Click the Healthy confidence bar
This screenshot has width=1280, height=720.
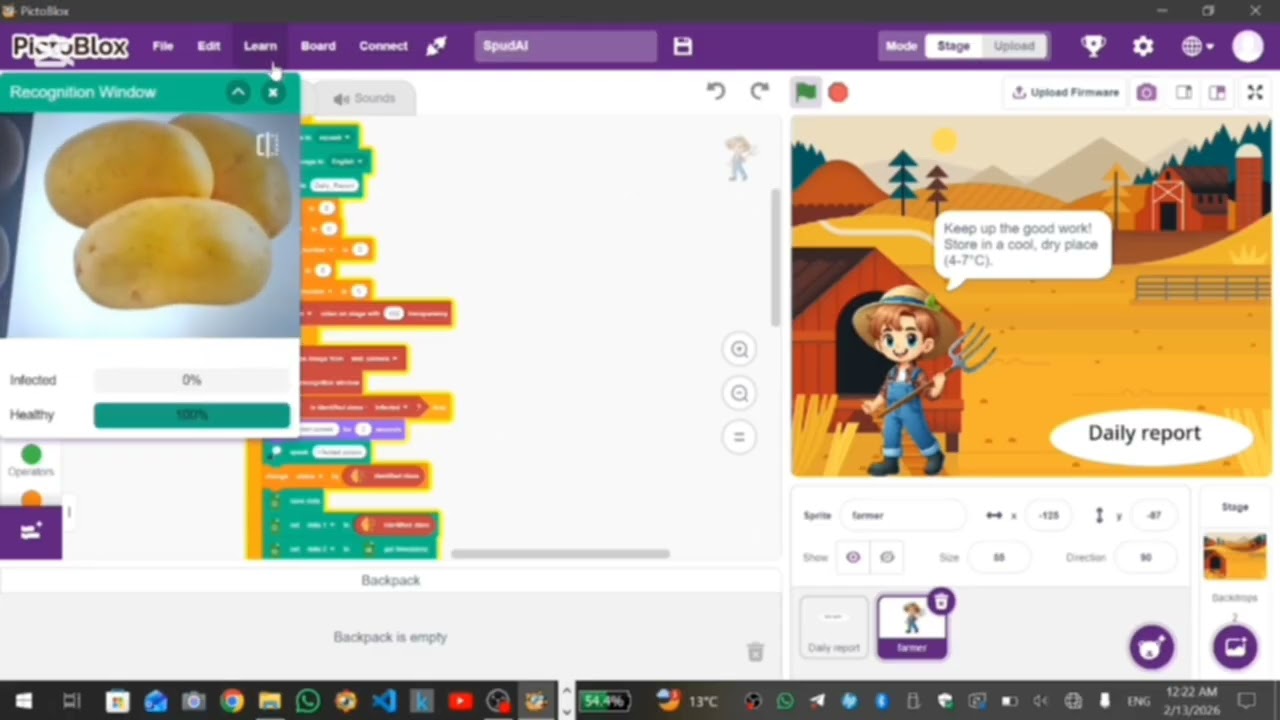pos(192,415)
